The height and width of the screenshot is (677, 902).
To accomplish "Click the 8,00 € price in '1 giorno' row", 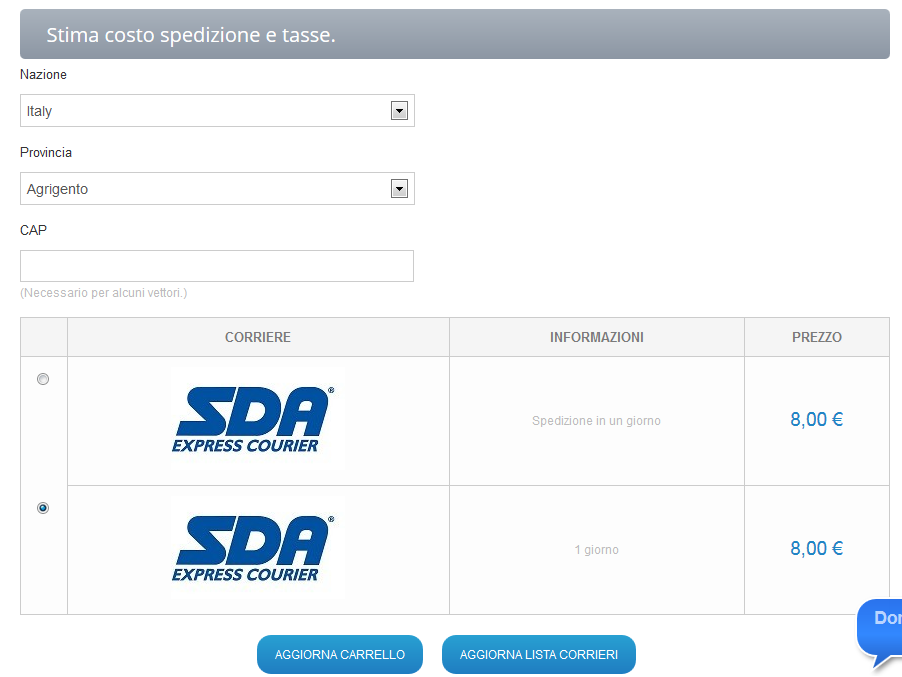I will tap(816, 548).
